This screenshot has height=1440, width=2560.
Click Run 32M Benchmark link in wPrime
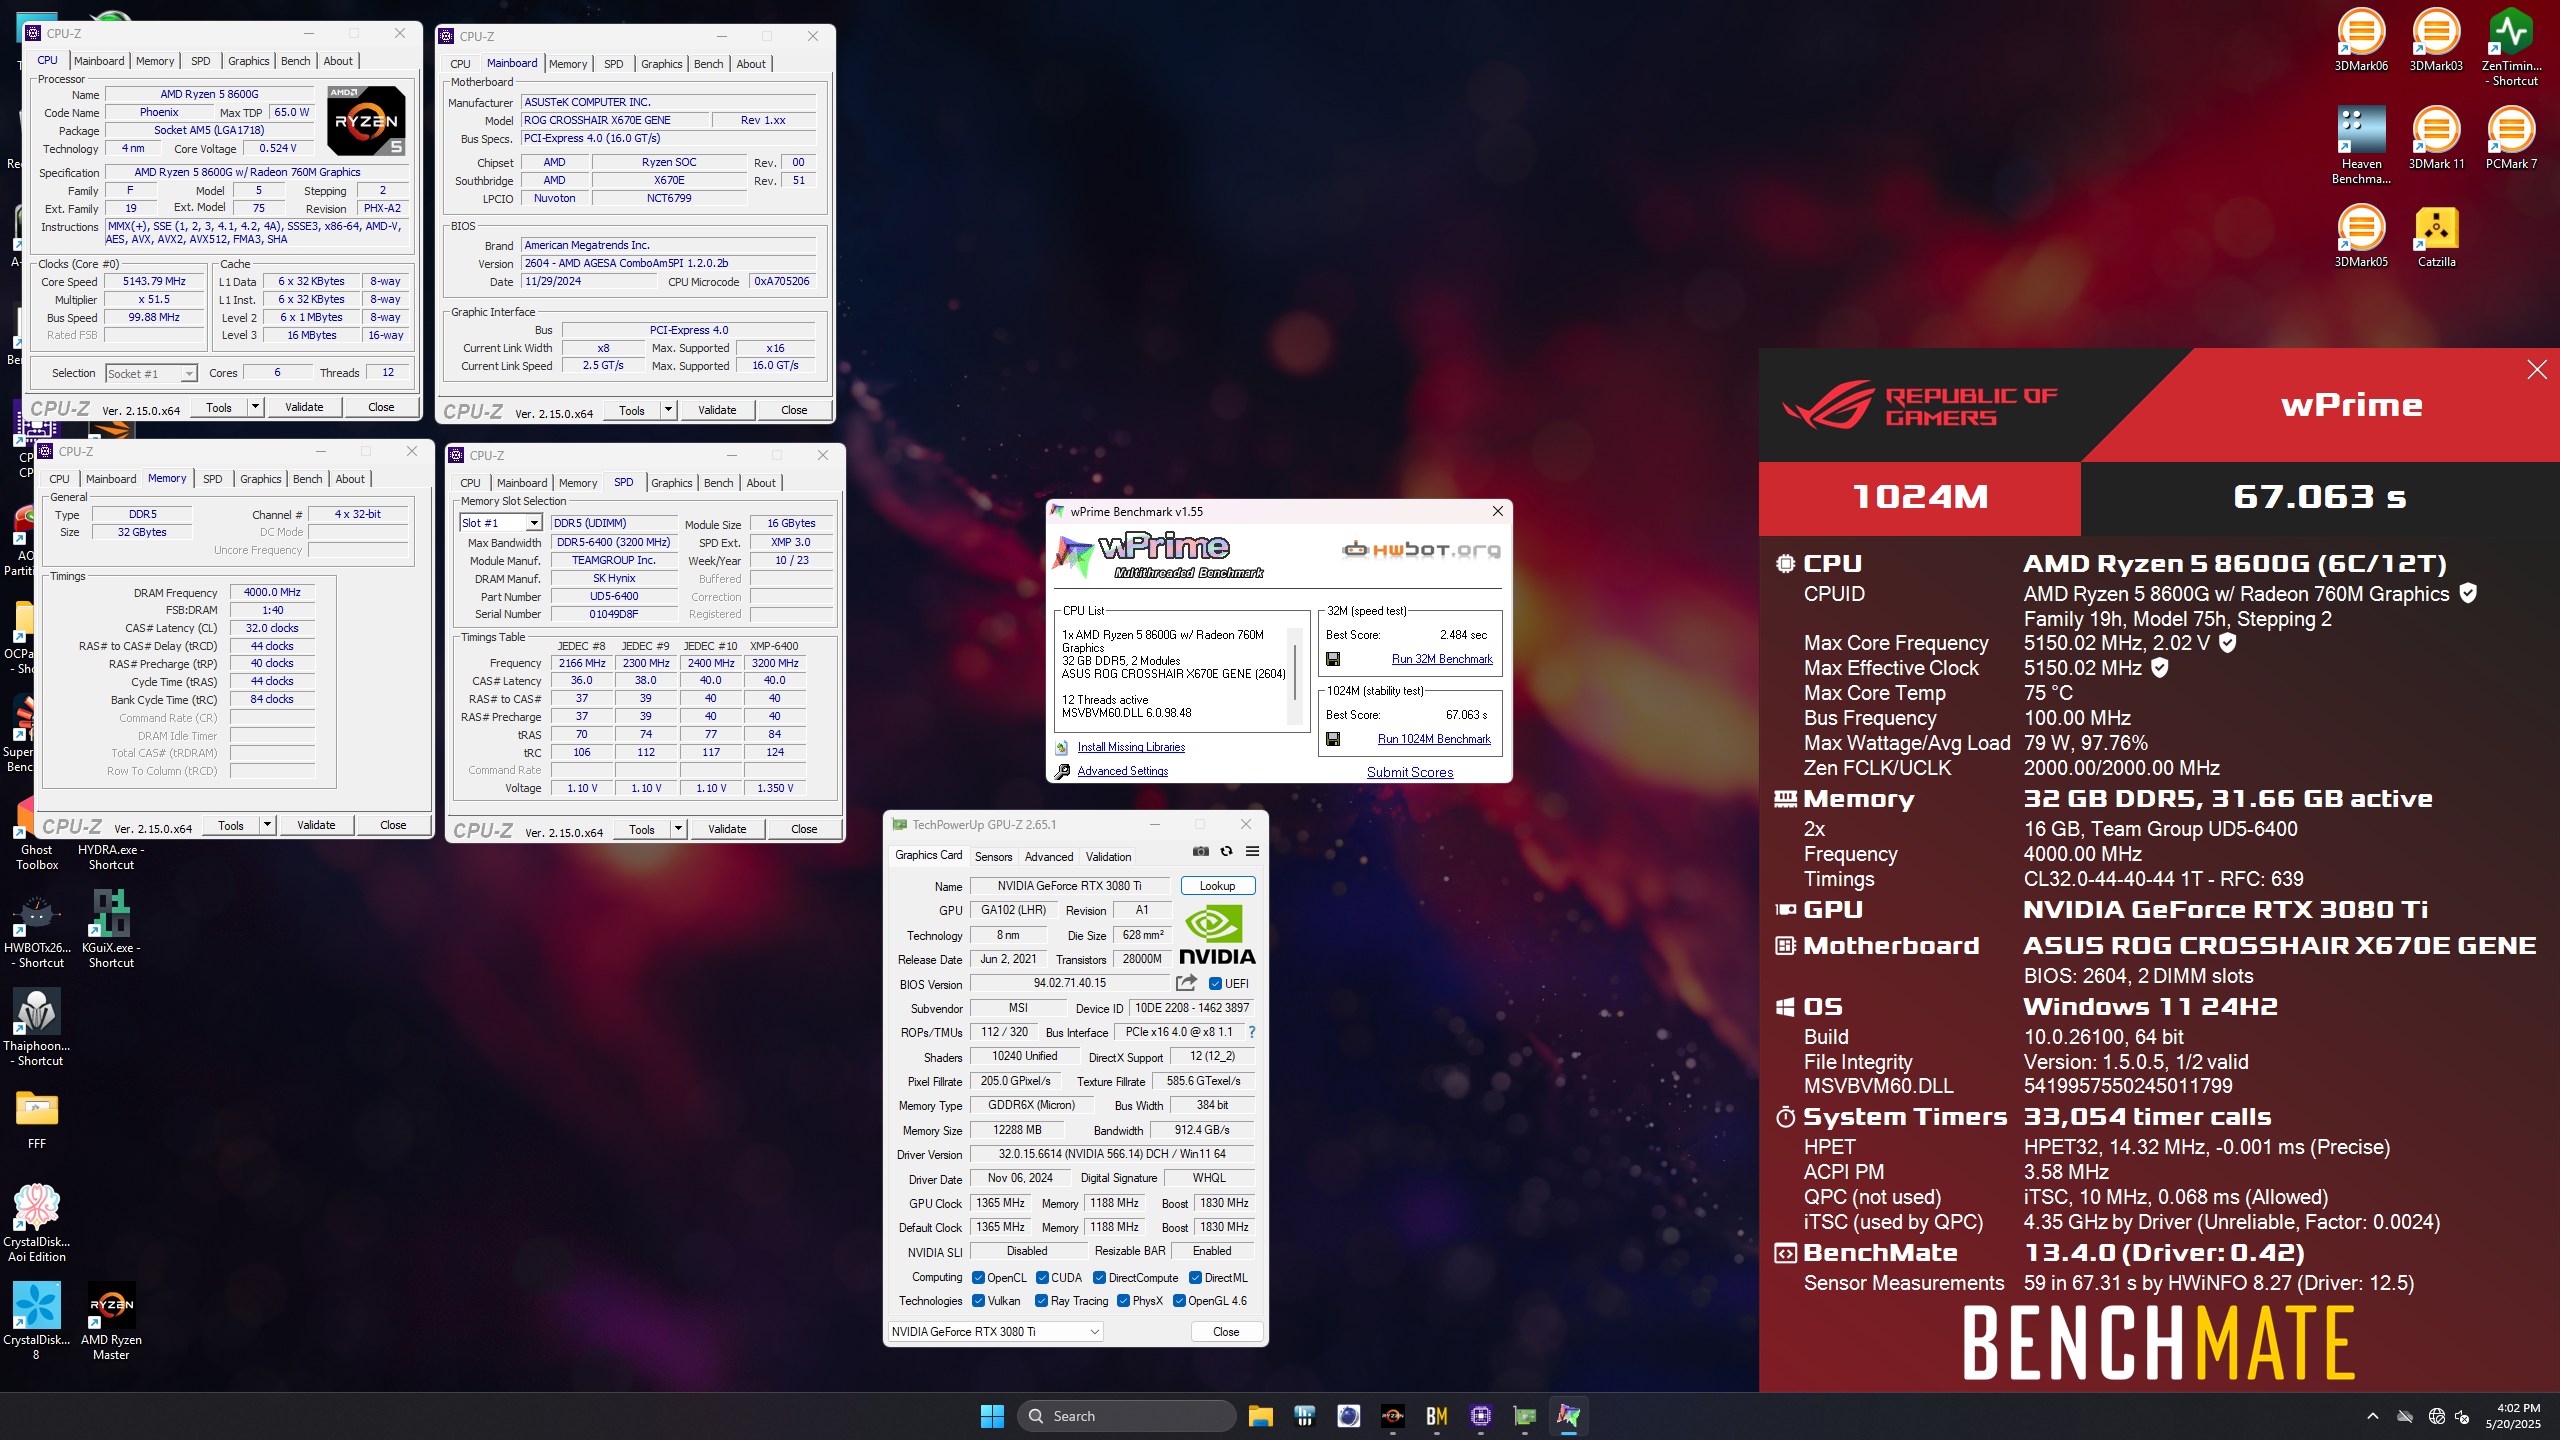[1442, 659]
